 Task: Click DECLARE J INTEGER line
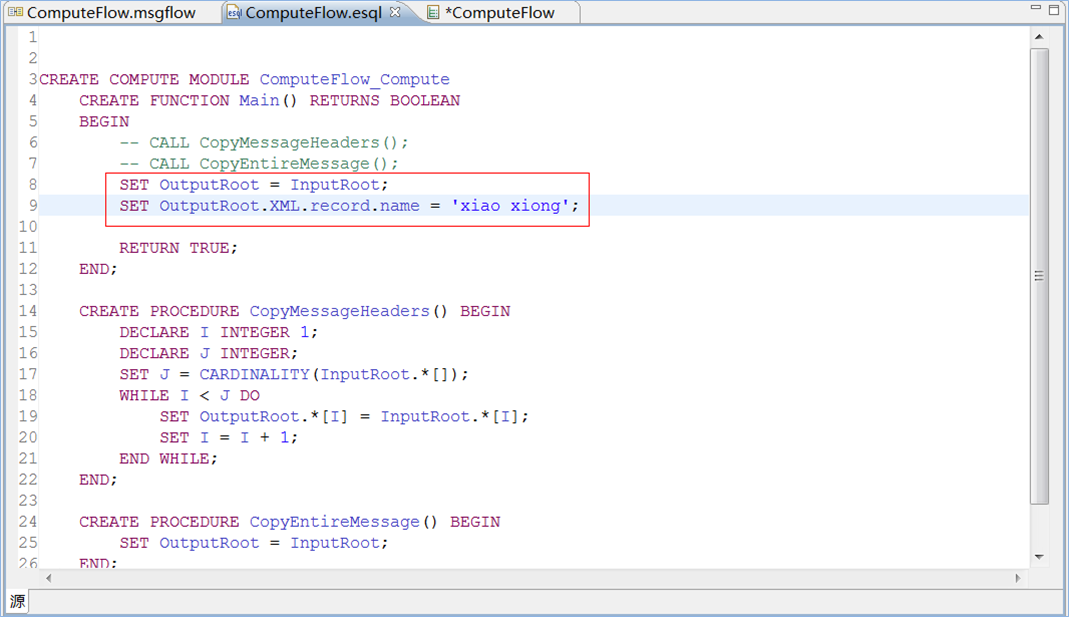(x=209, y=354)
